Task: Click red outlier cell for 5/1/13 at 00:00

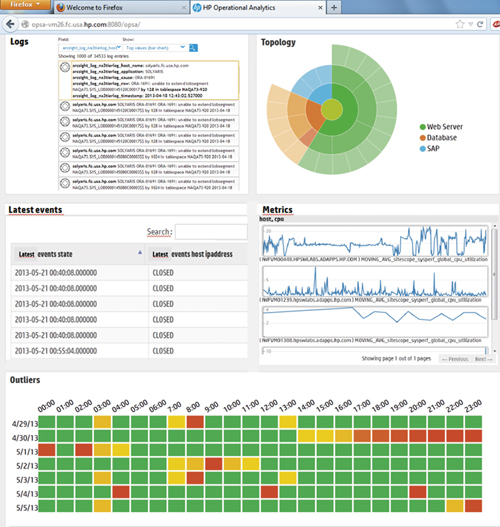Action: coord(47,450)
